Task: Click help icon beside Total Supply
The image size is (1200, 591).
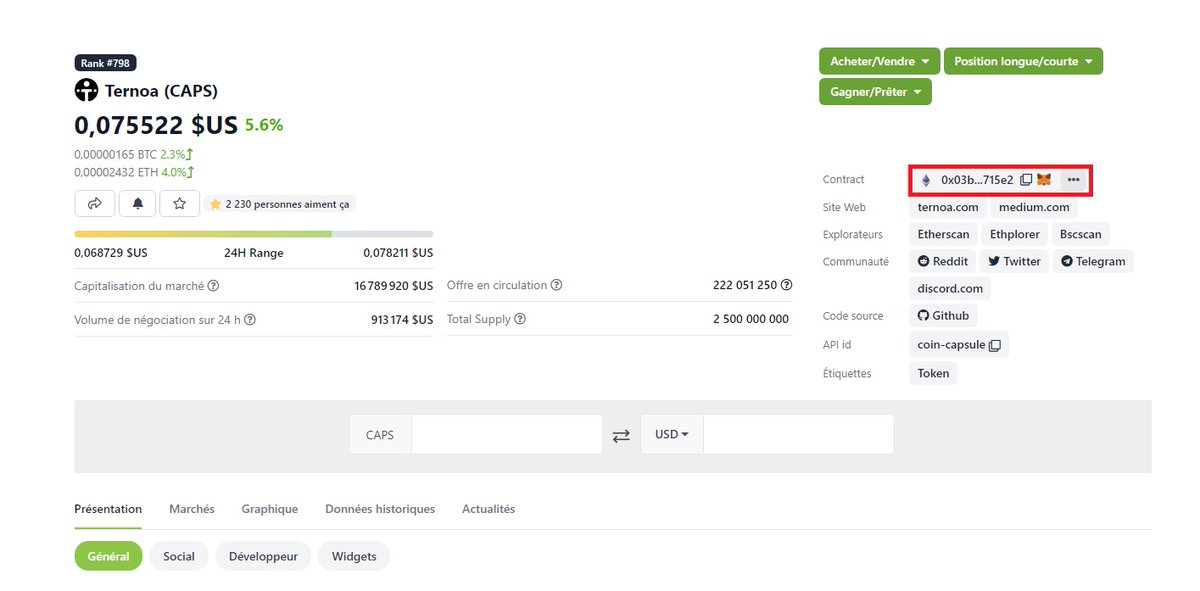Action: [520, 319]
